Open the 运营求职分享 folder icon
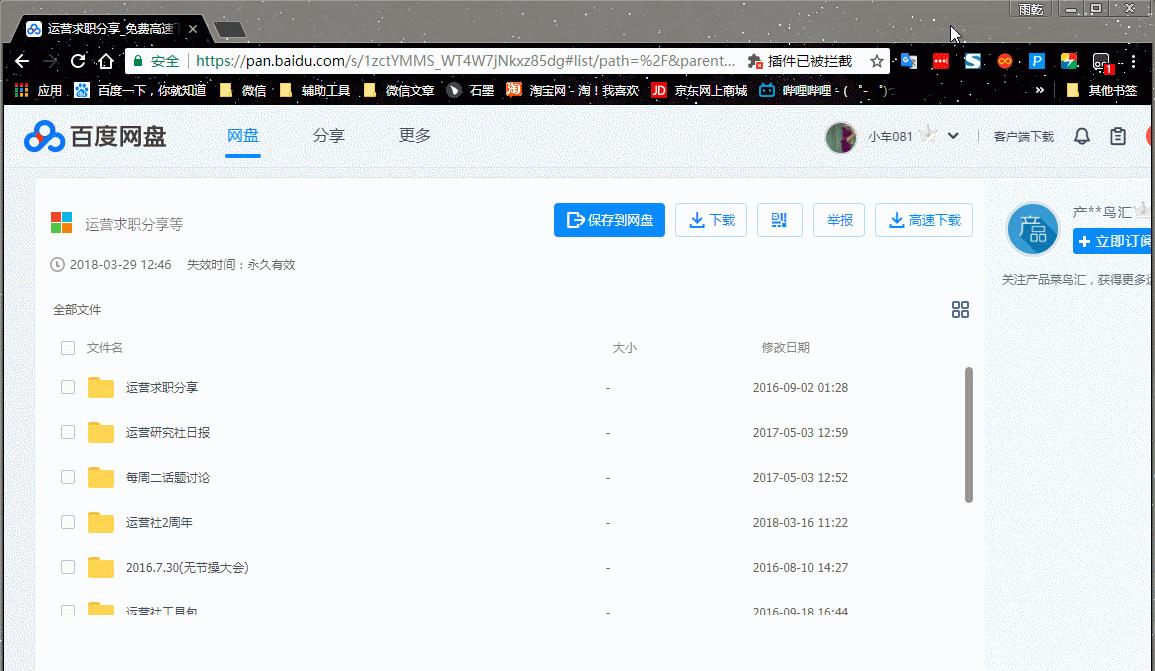 click(x=101, y=387)
